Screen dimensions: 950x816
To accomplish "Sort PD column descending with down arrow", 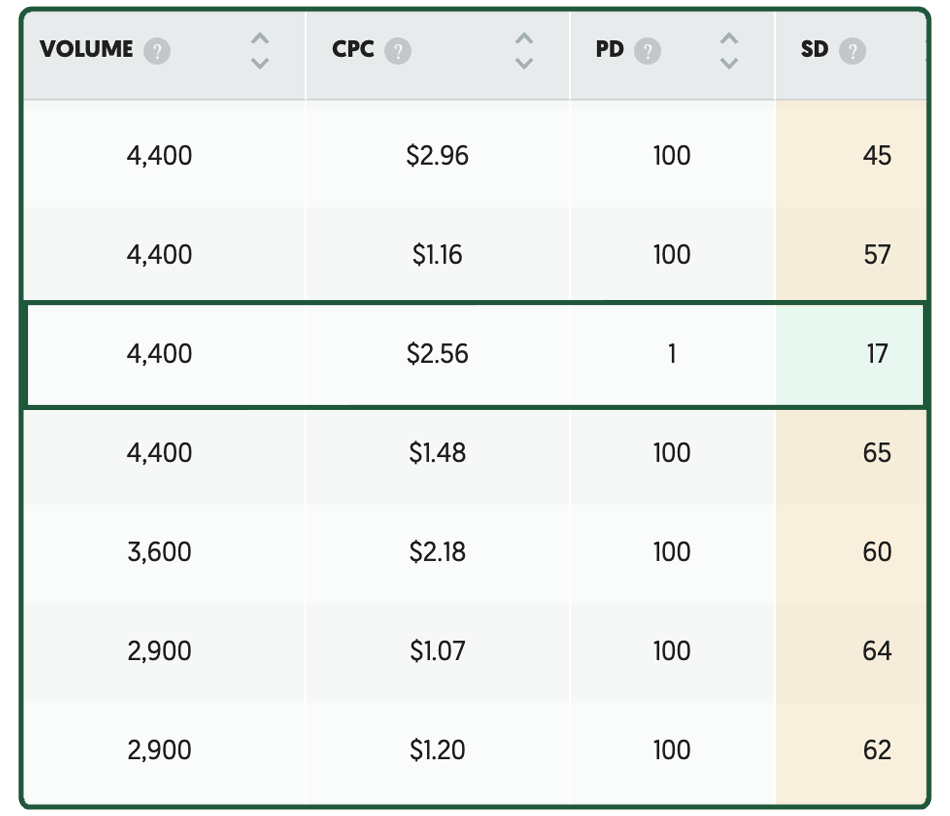I will 729,64.
